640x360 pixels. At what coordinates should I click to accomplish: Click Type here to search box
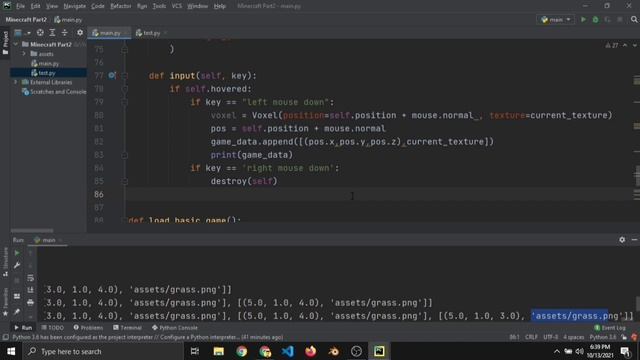click(x=103, y=351)
